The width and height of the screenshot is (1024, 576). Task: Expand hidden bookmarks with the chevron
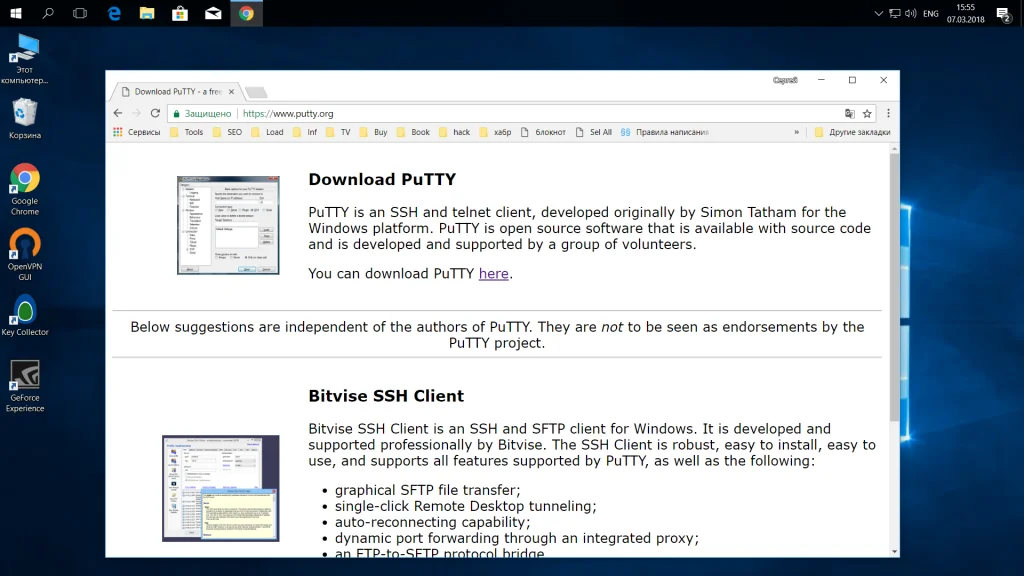797,132
